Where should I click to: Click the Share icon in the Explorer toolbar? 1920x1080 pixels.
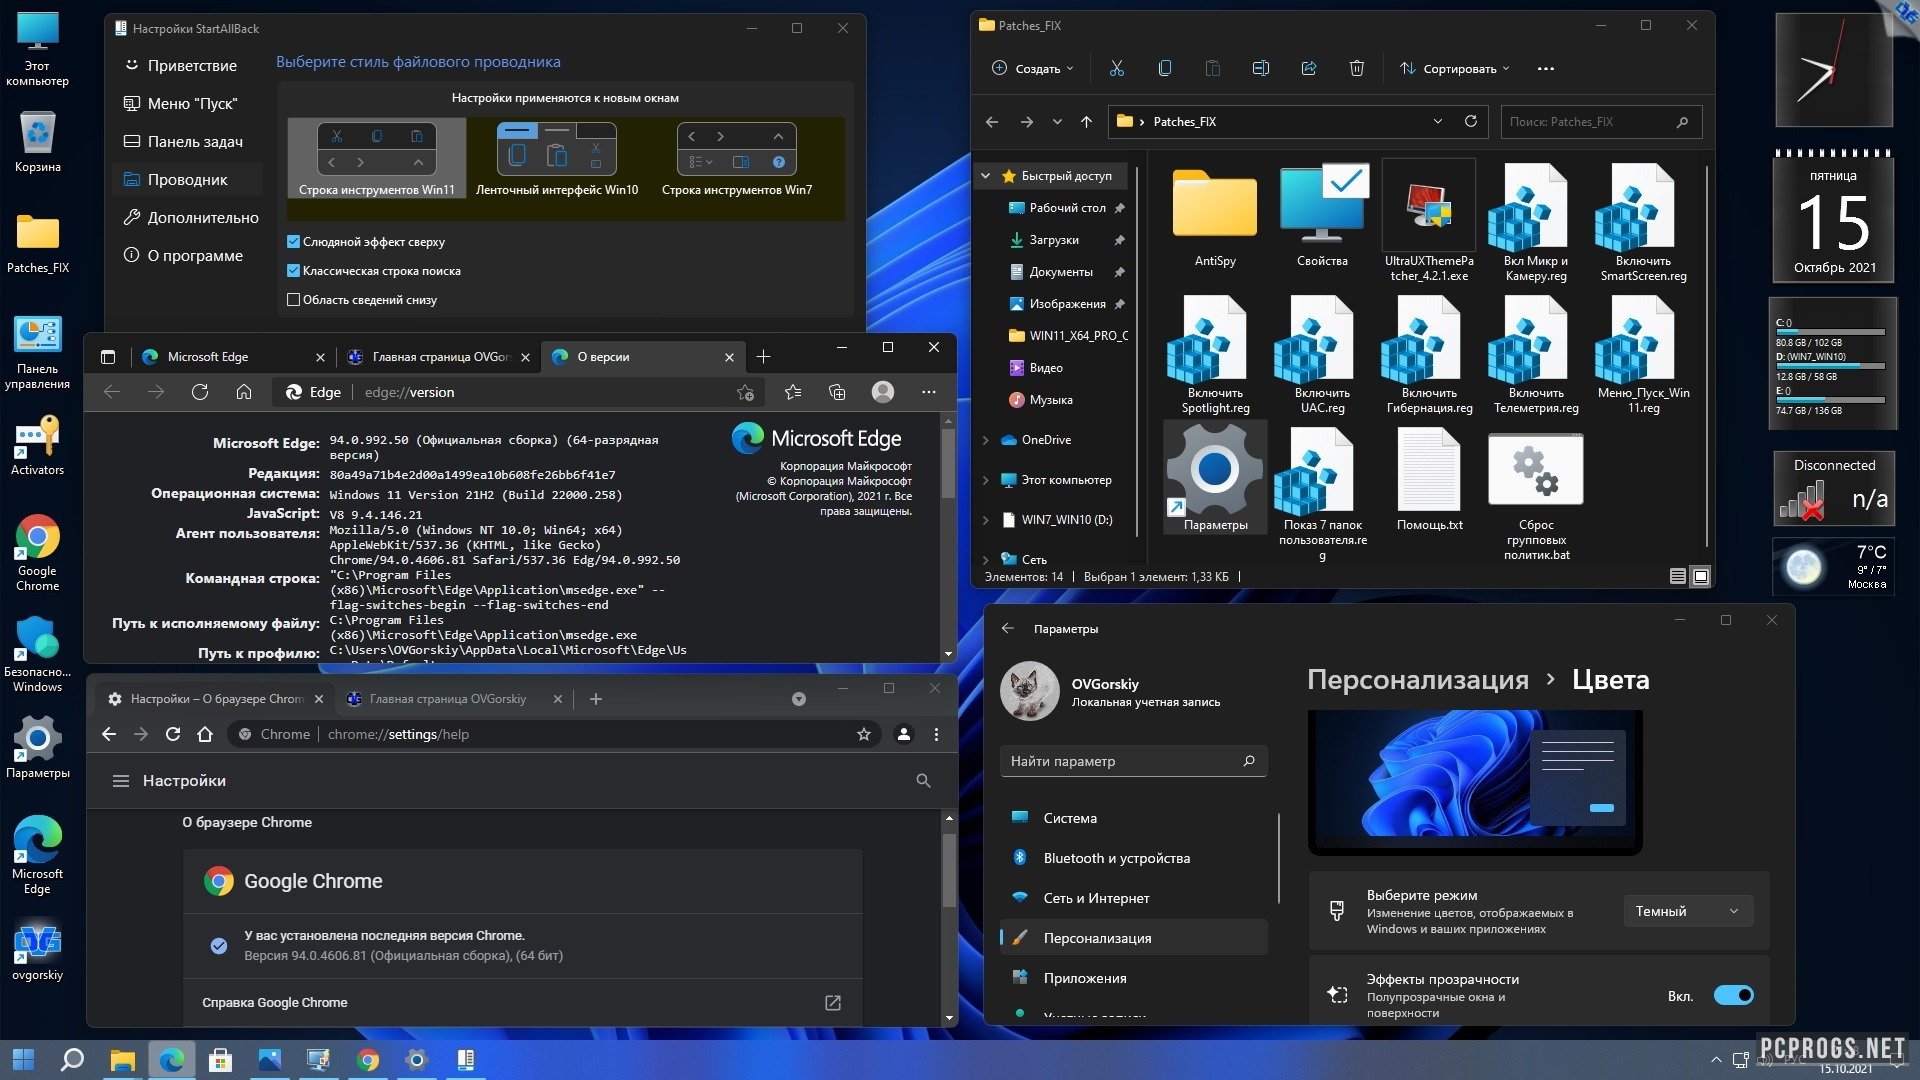coord(1308,68)
